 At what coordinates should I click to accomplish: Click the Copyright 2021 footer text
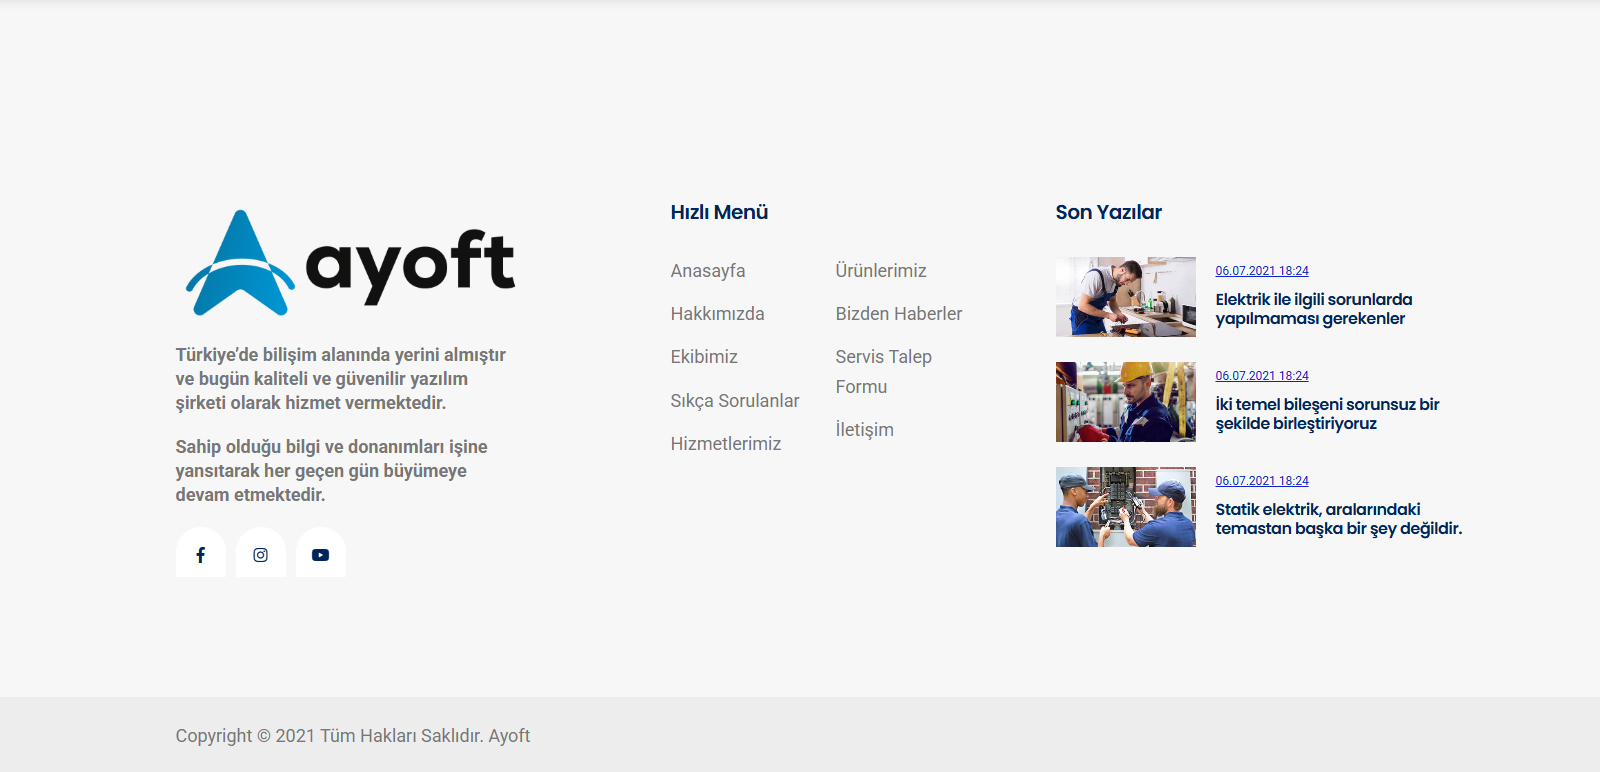pos(353,736)
